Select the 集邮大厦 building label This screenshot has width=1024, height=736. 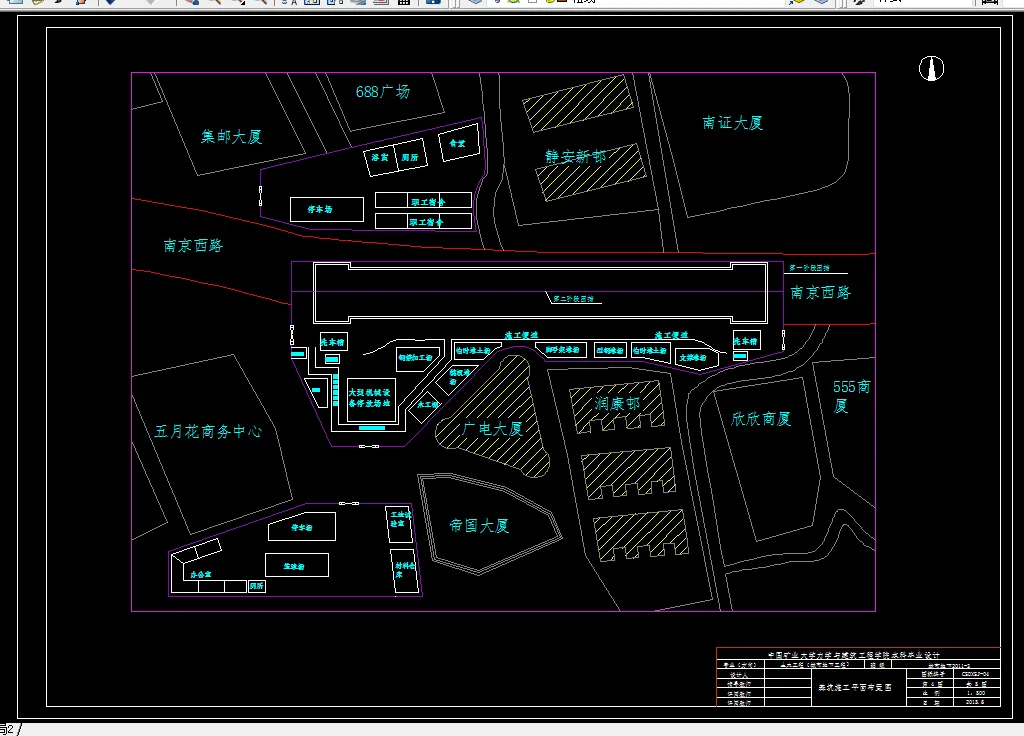231,136
